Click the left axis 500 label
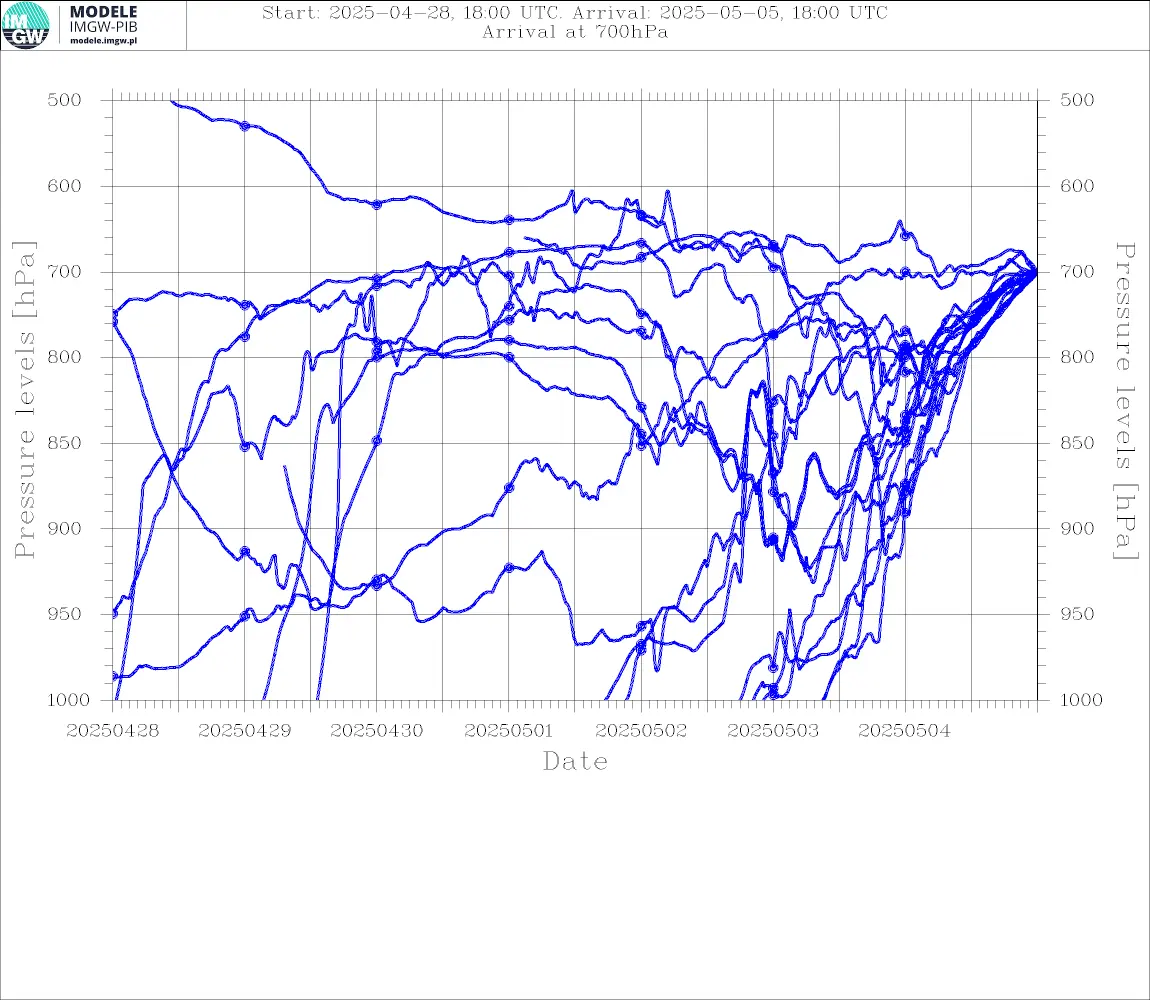 (65, 100)
